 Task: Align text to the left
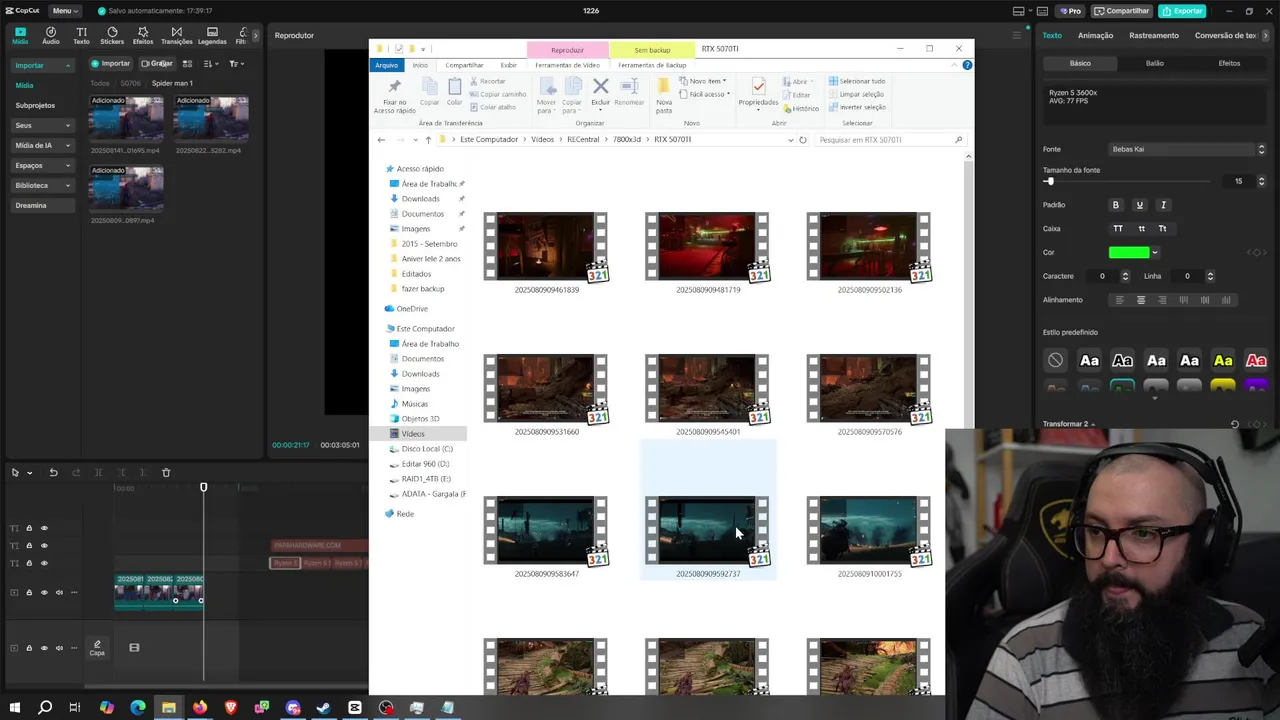(1119, 300)
